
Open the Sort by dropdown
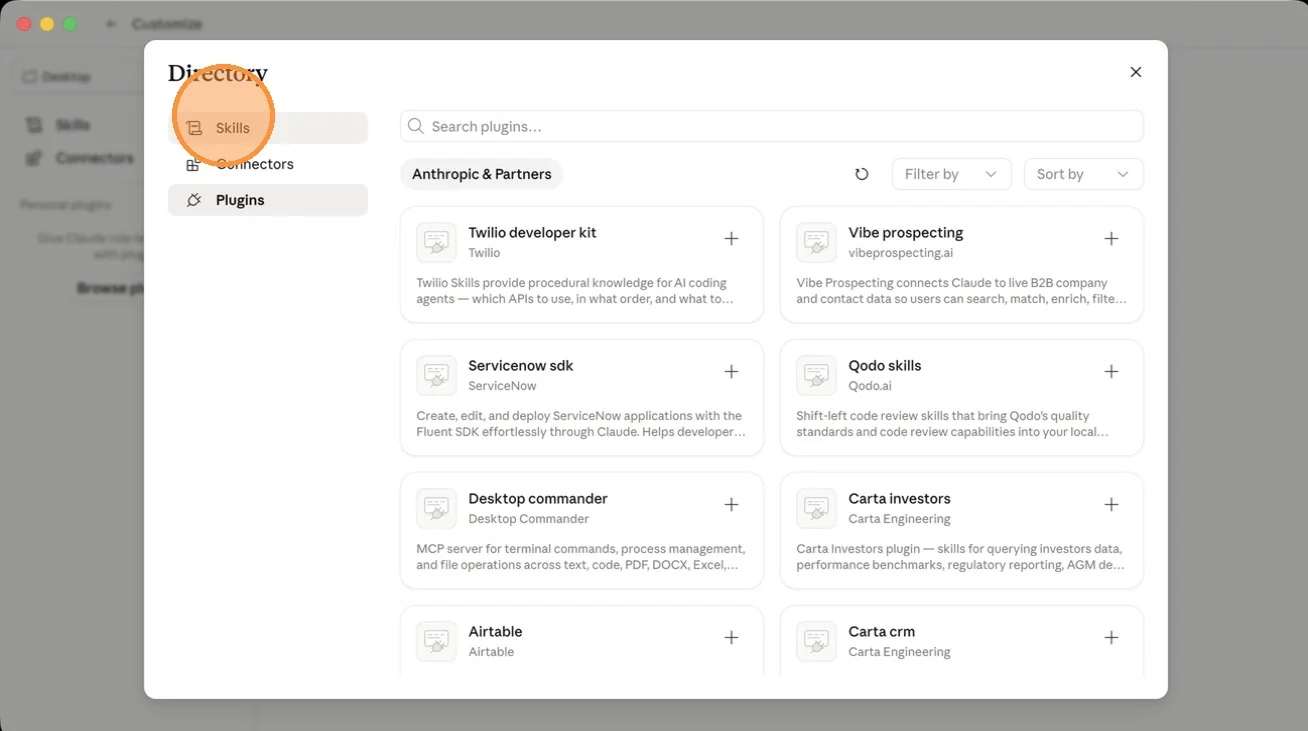[x=1083, y=174]
